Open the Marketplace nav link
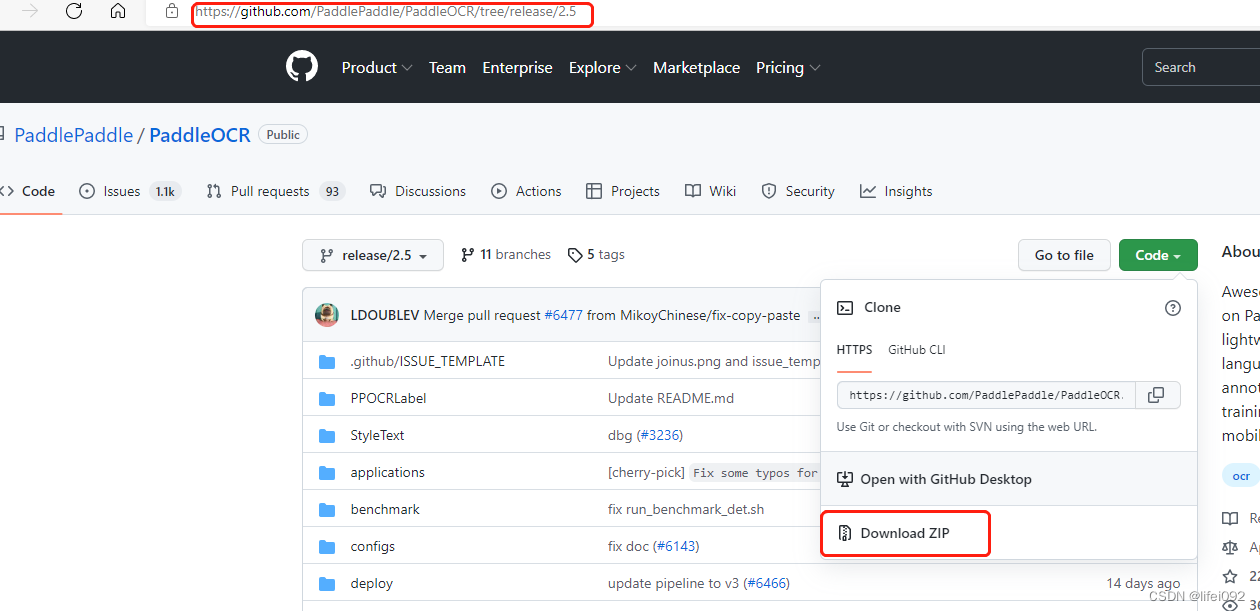This screenshot has height=611, width=1260. coord(697,68)
